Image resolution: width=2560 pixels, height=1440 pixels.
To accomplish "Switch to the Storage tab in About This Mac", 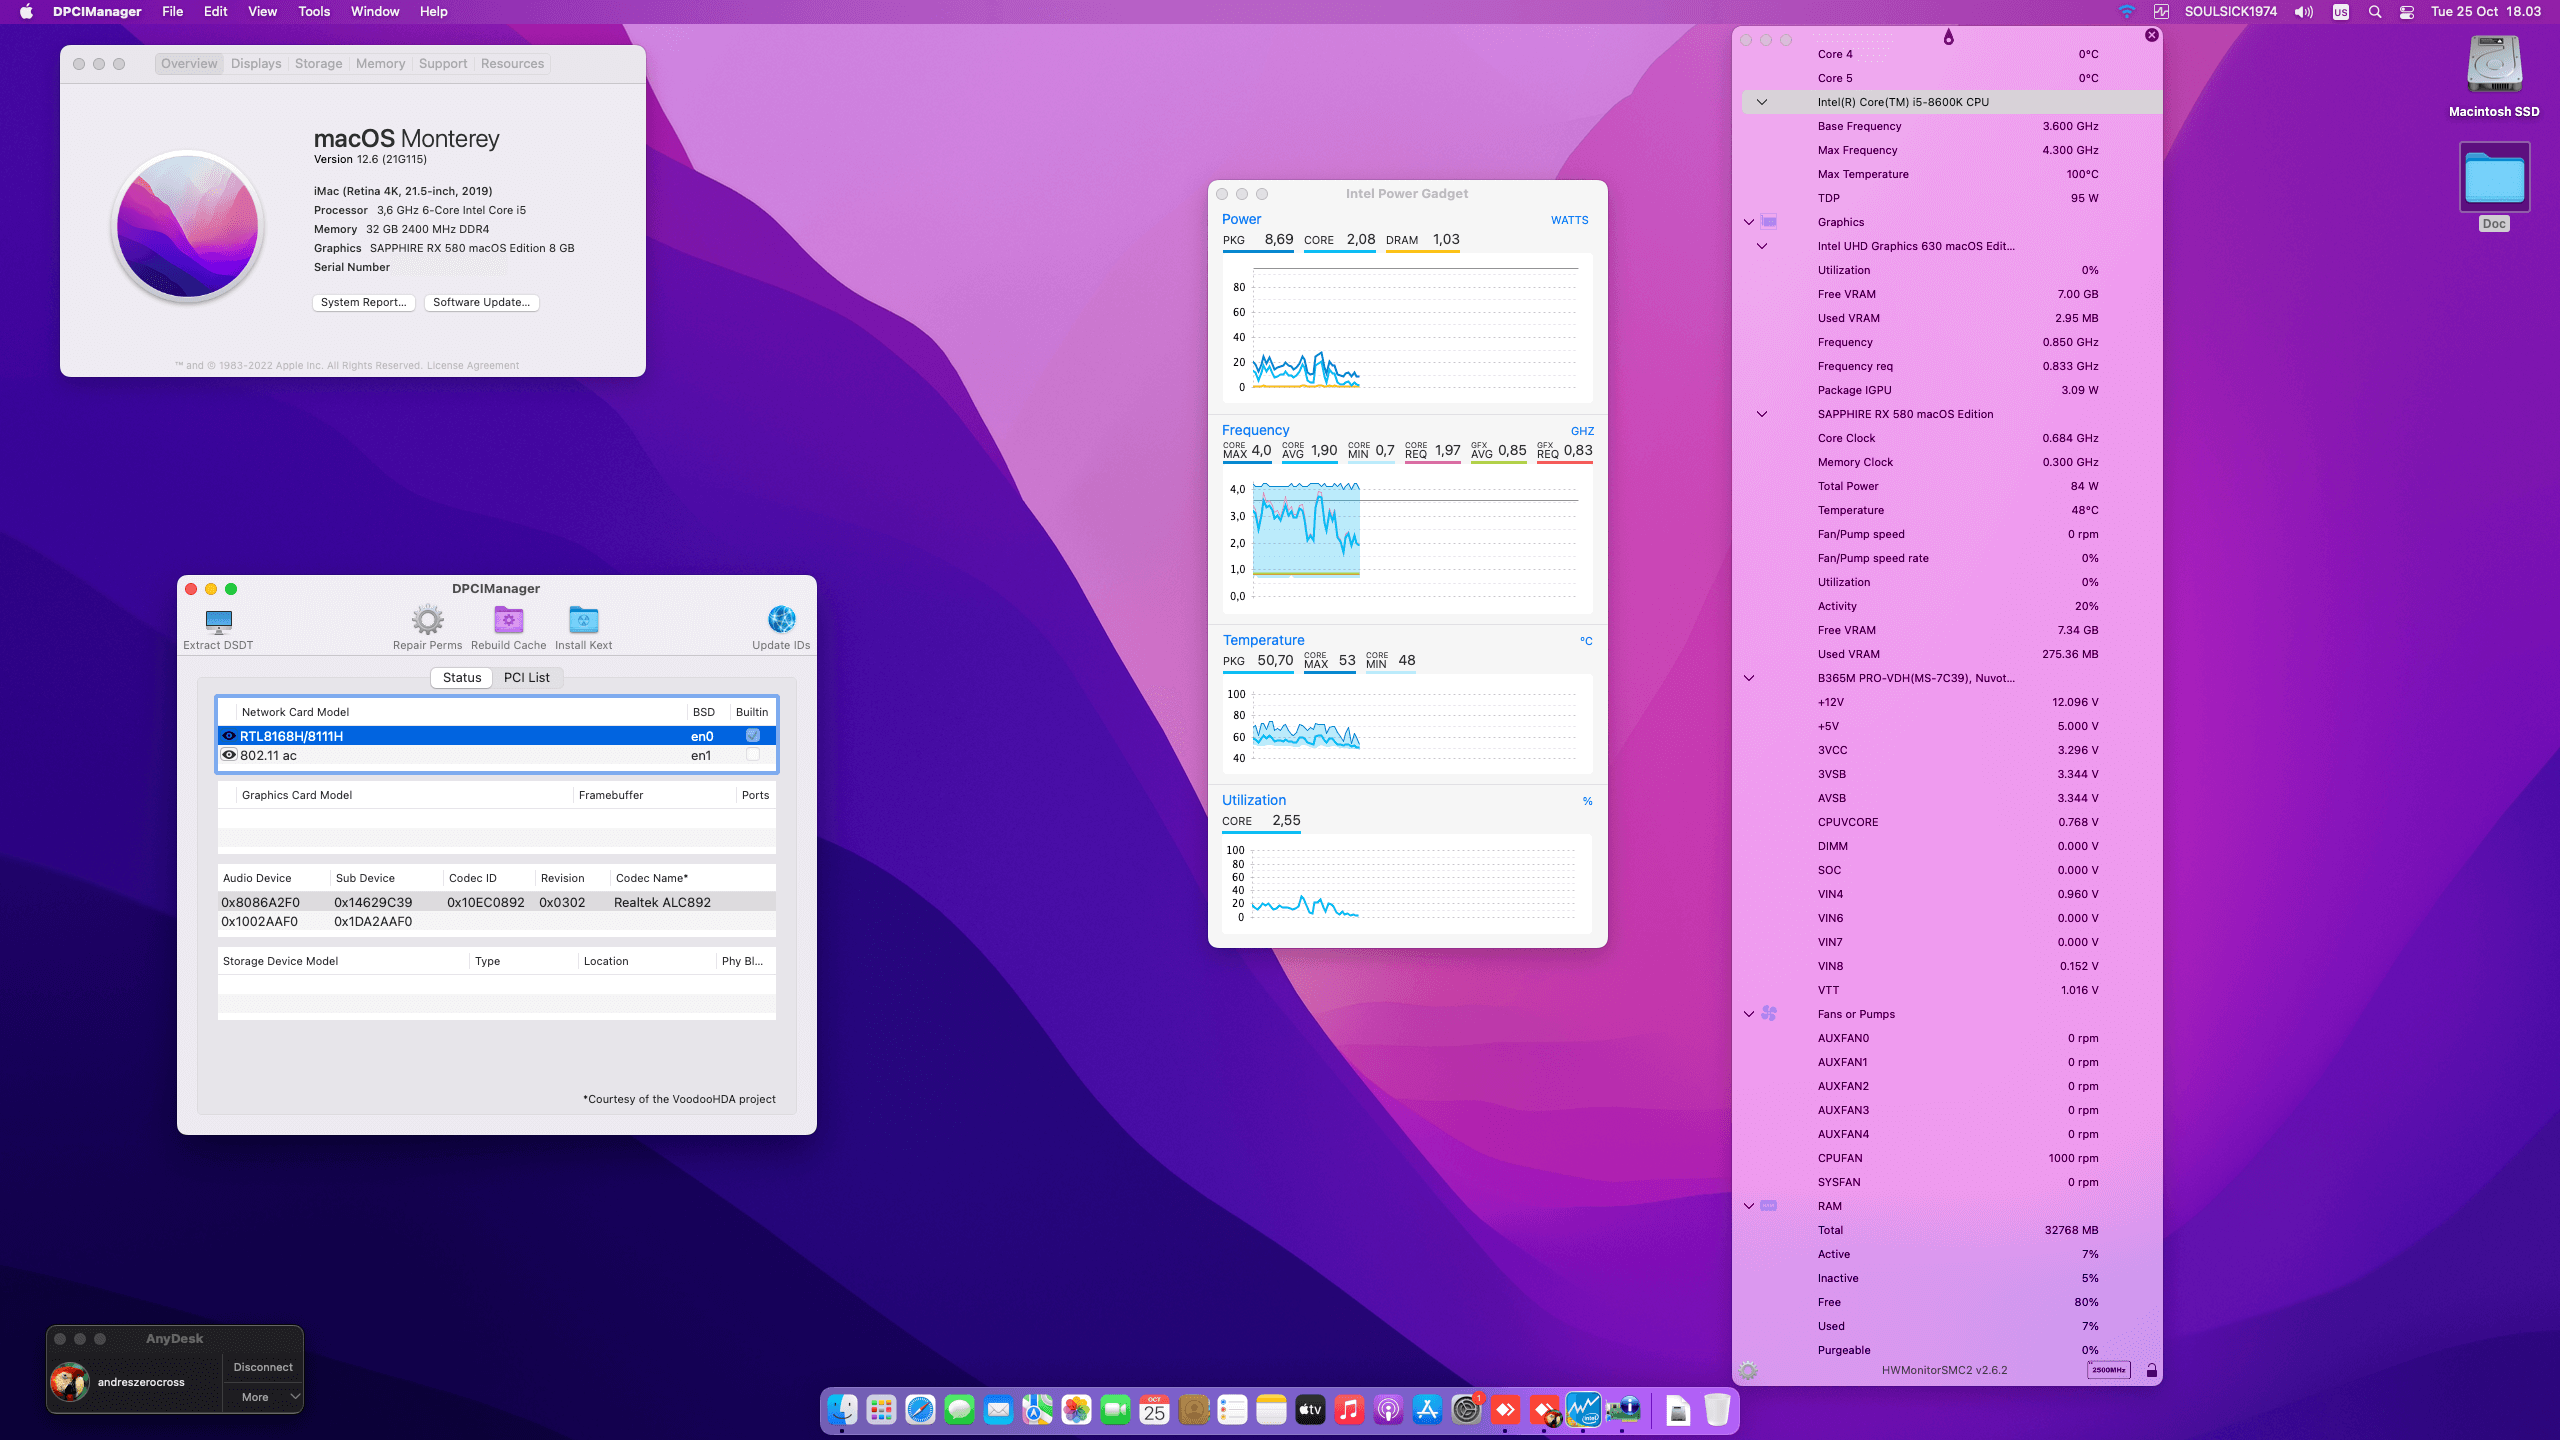I will click(x=319, y=63).
